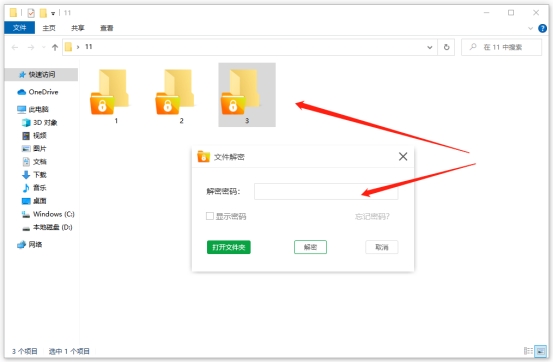Toggle 显示密码 checkbox
The width and height of the screenshot is (554, 362).
tap(210, 216)
